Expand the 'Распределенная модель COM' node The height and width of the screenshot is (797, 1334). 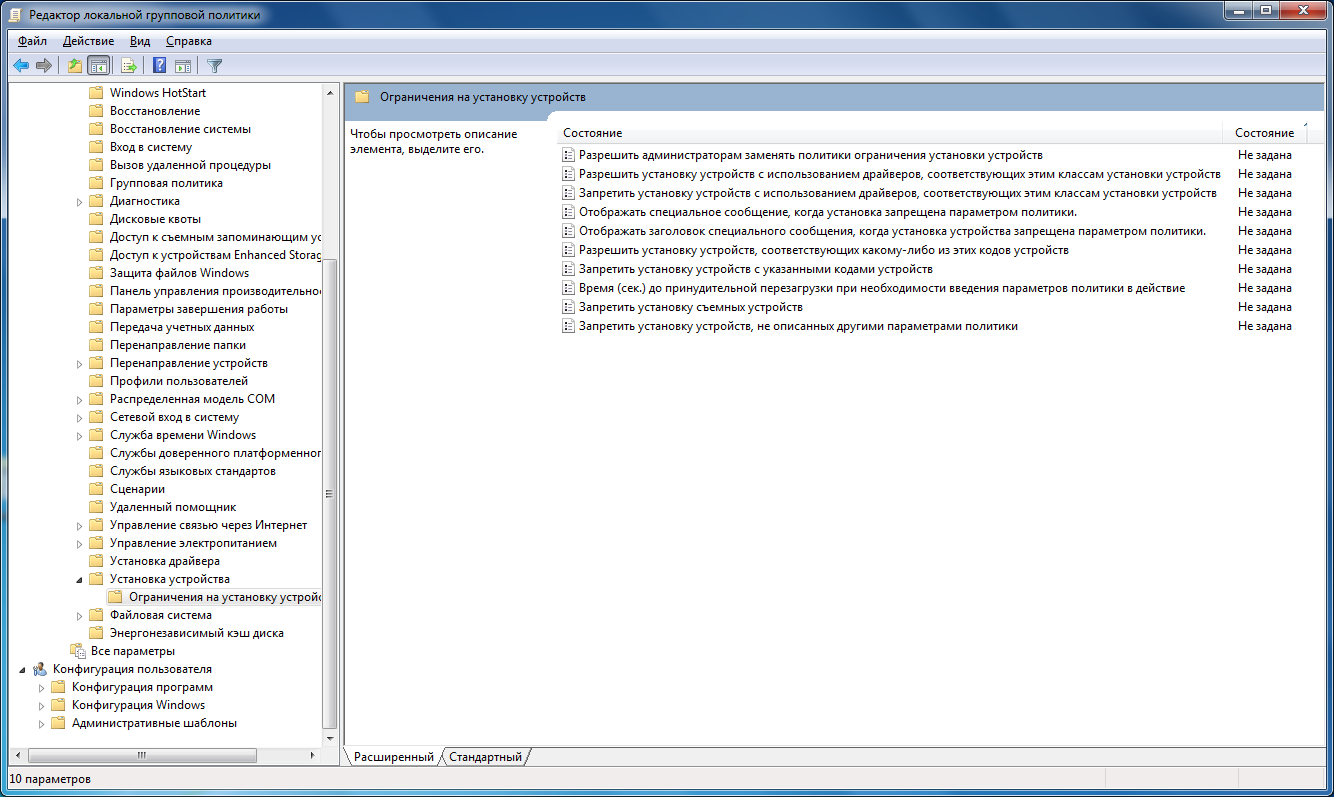click(80, 399)
